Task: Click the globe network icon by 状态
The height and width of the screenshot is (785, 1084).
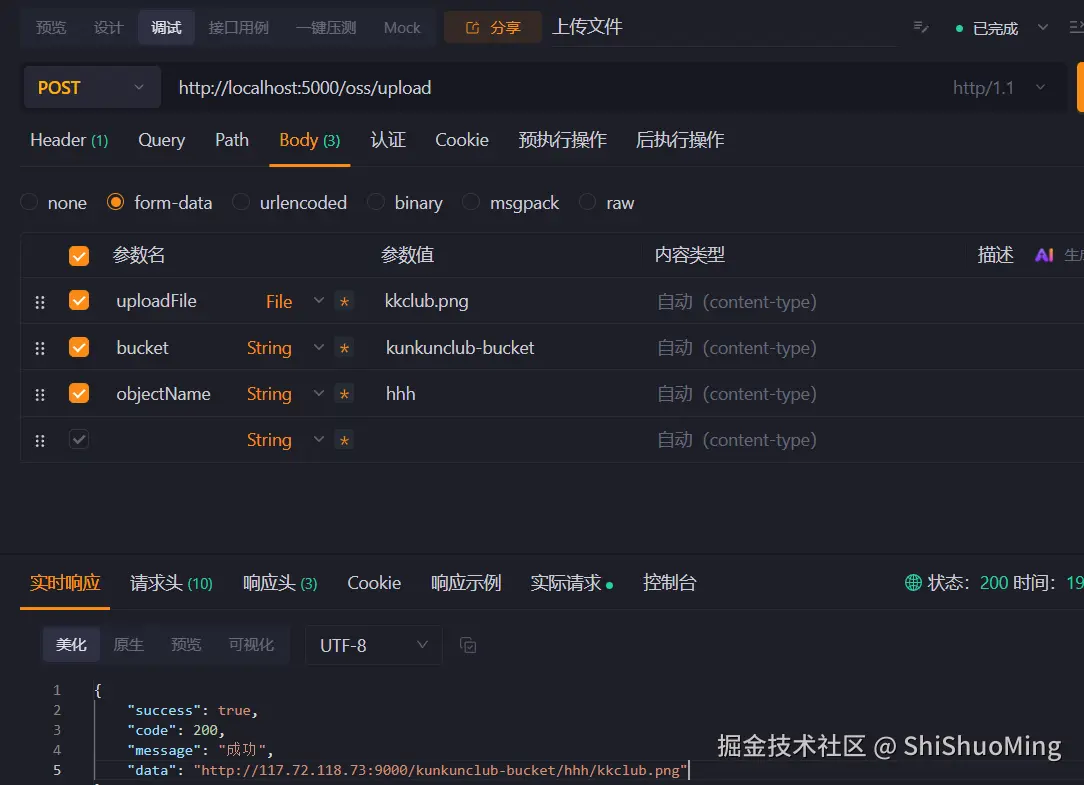Action: click(913, 583)
